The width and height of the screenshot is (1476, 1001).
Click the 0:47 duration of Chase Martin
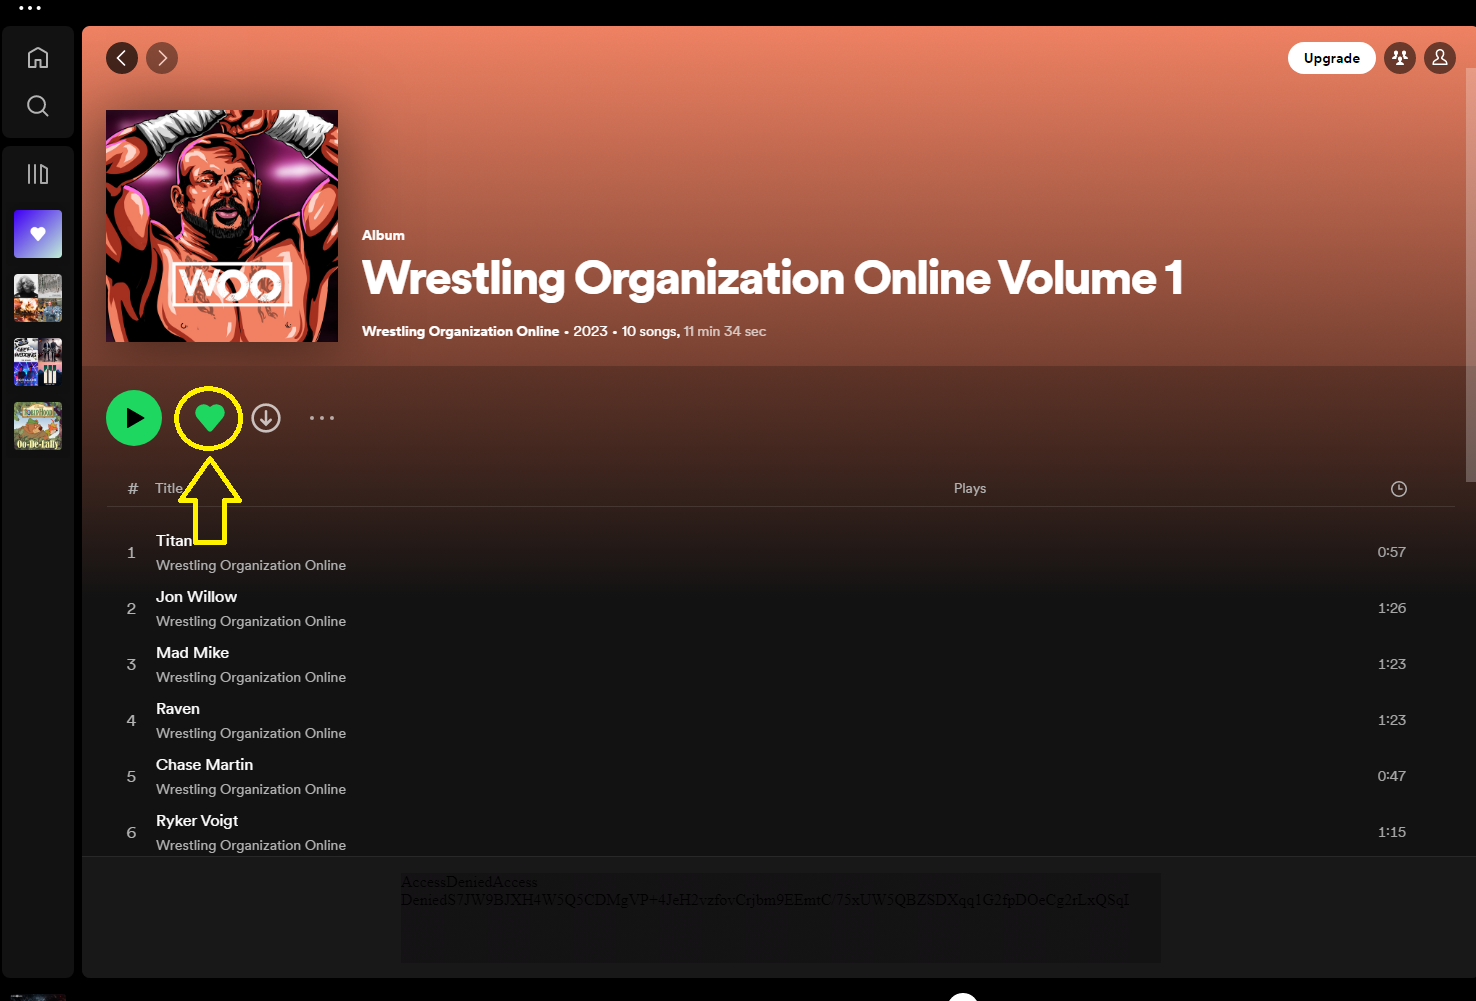coord(1392,776)
